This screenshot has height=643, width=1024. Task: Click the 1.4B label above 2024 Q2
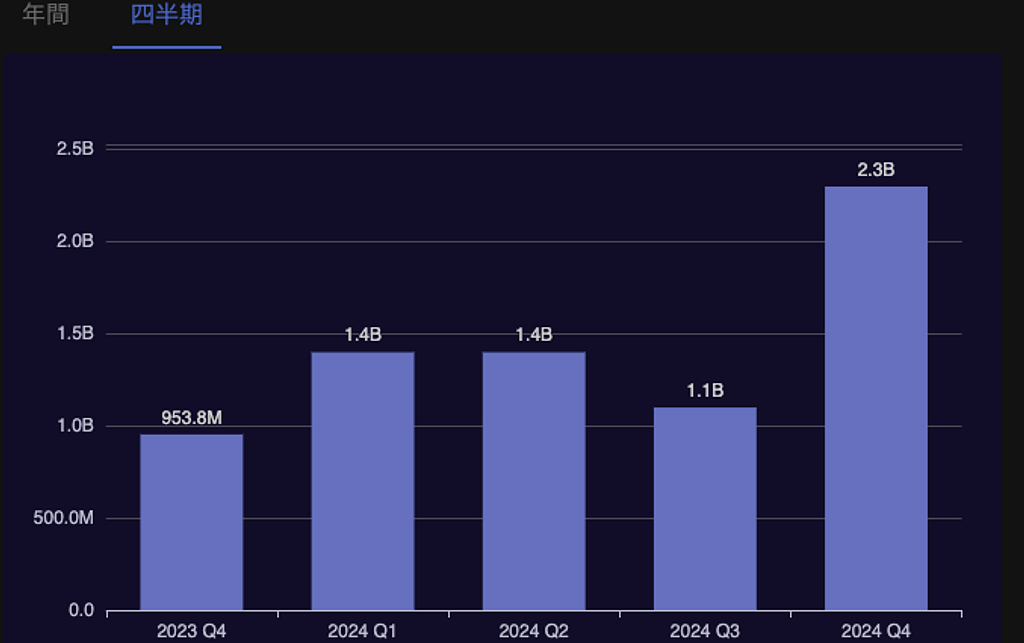click(534, 335)
